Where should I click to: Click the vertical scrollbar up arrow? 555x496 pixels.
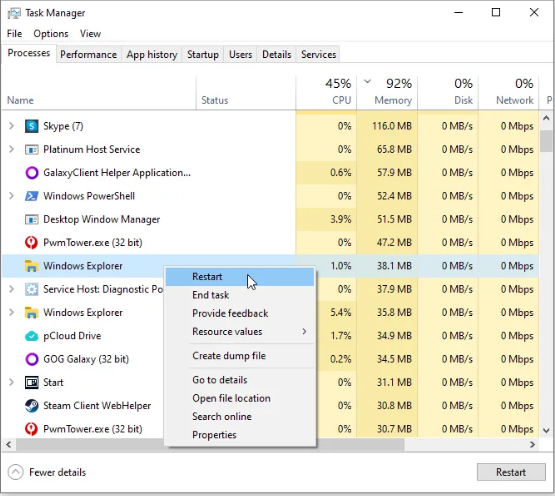(546, 118)
